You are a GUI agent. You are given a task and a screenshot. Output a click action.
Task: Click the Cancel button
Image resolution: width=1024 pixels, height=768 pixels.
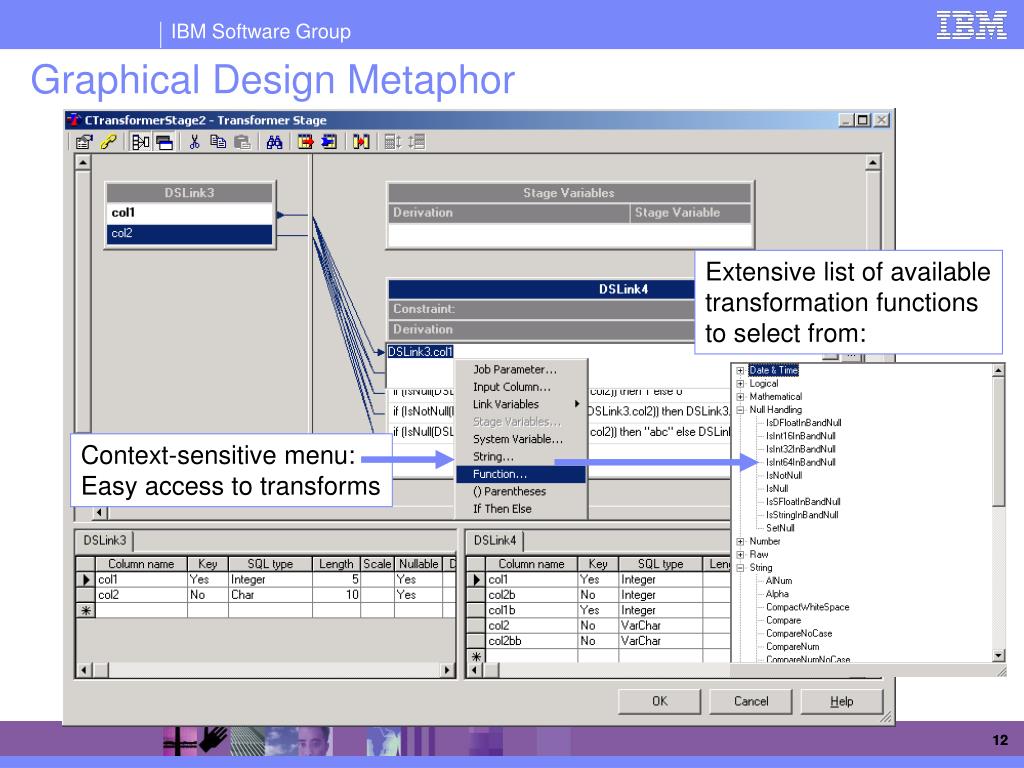click(x=751, y=701)
